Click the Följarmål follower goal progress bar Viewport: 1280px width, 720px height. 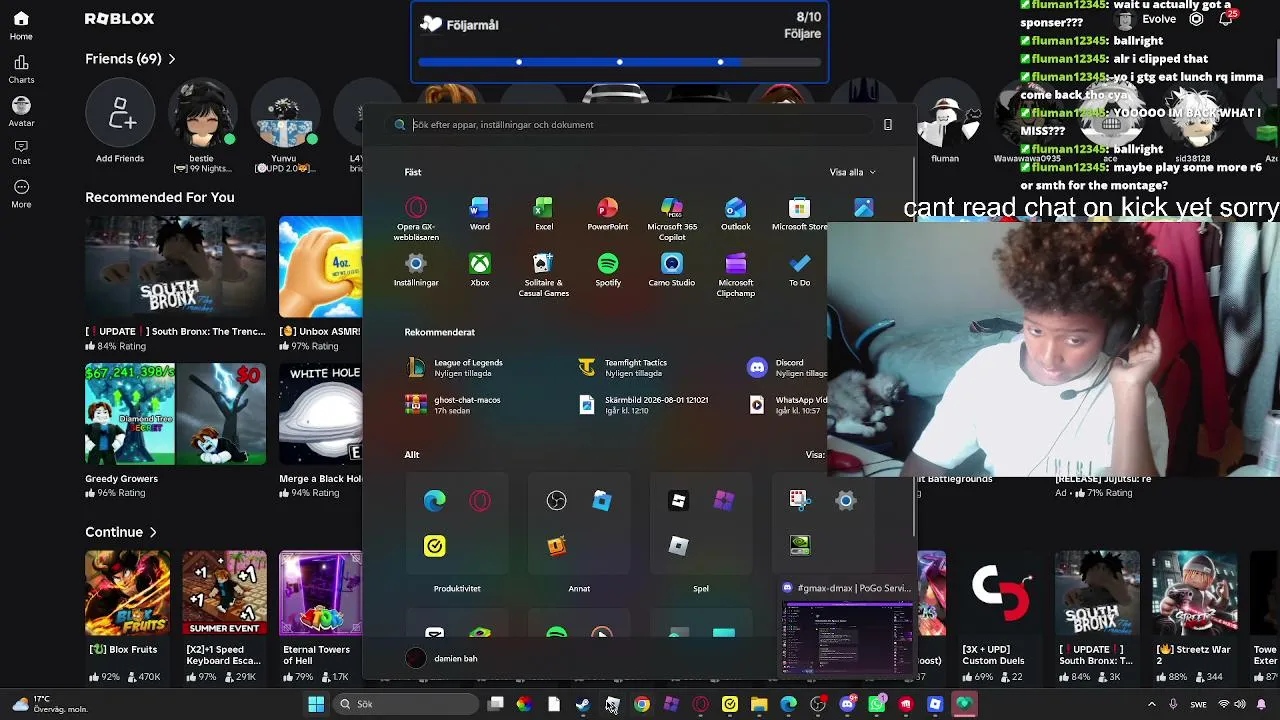[620, 62]
